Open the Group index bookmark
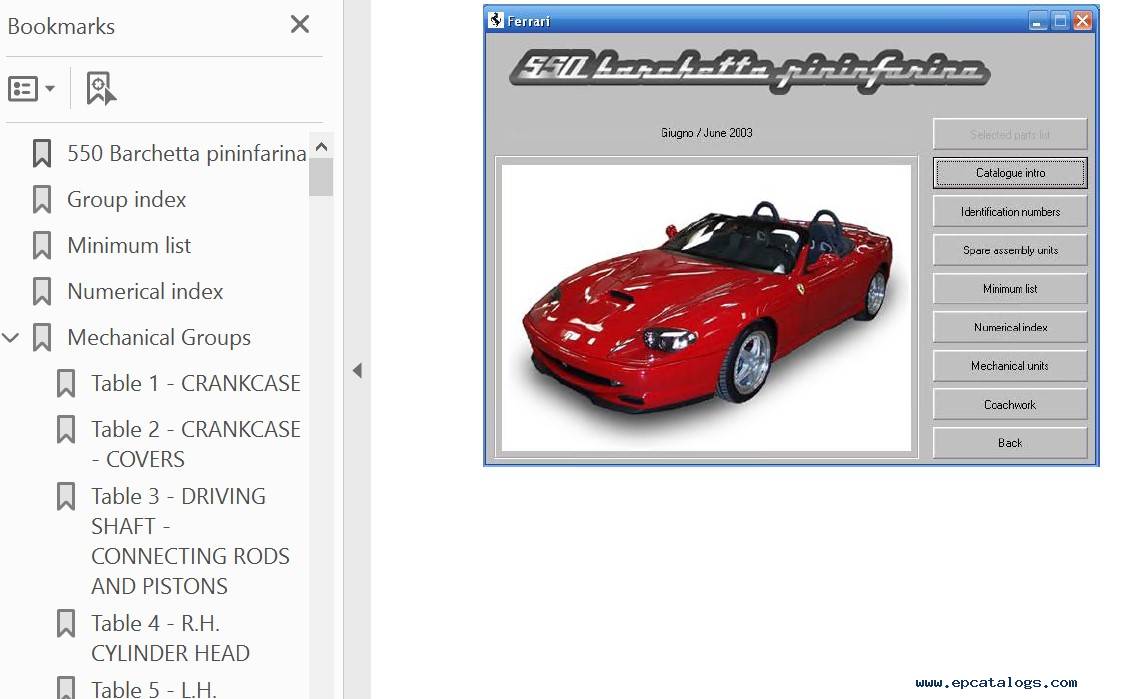1128x699 pixels. coord(127,199)
